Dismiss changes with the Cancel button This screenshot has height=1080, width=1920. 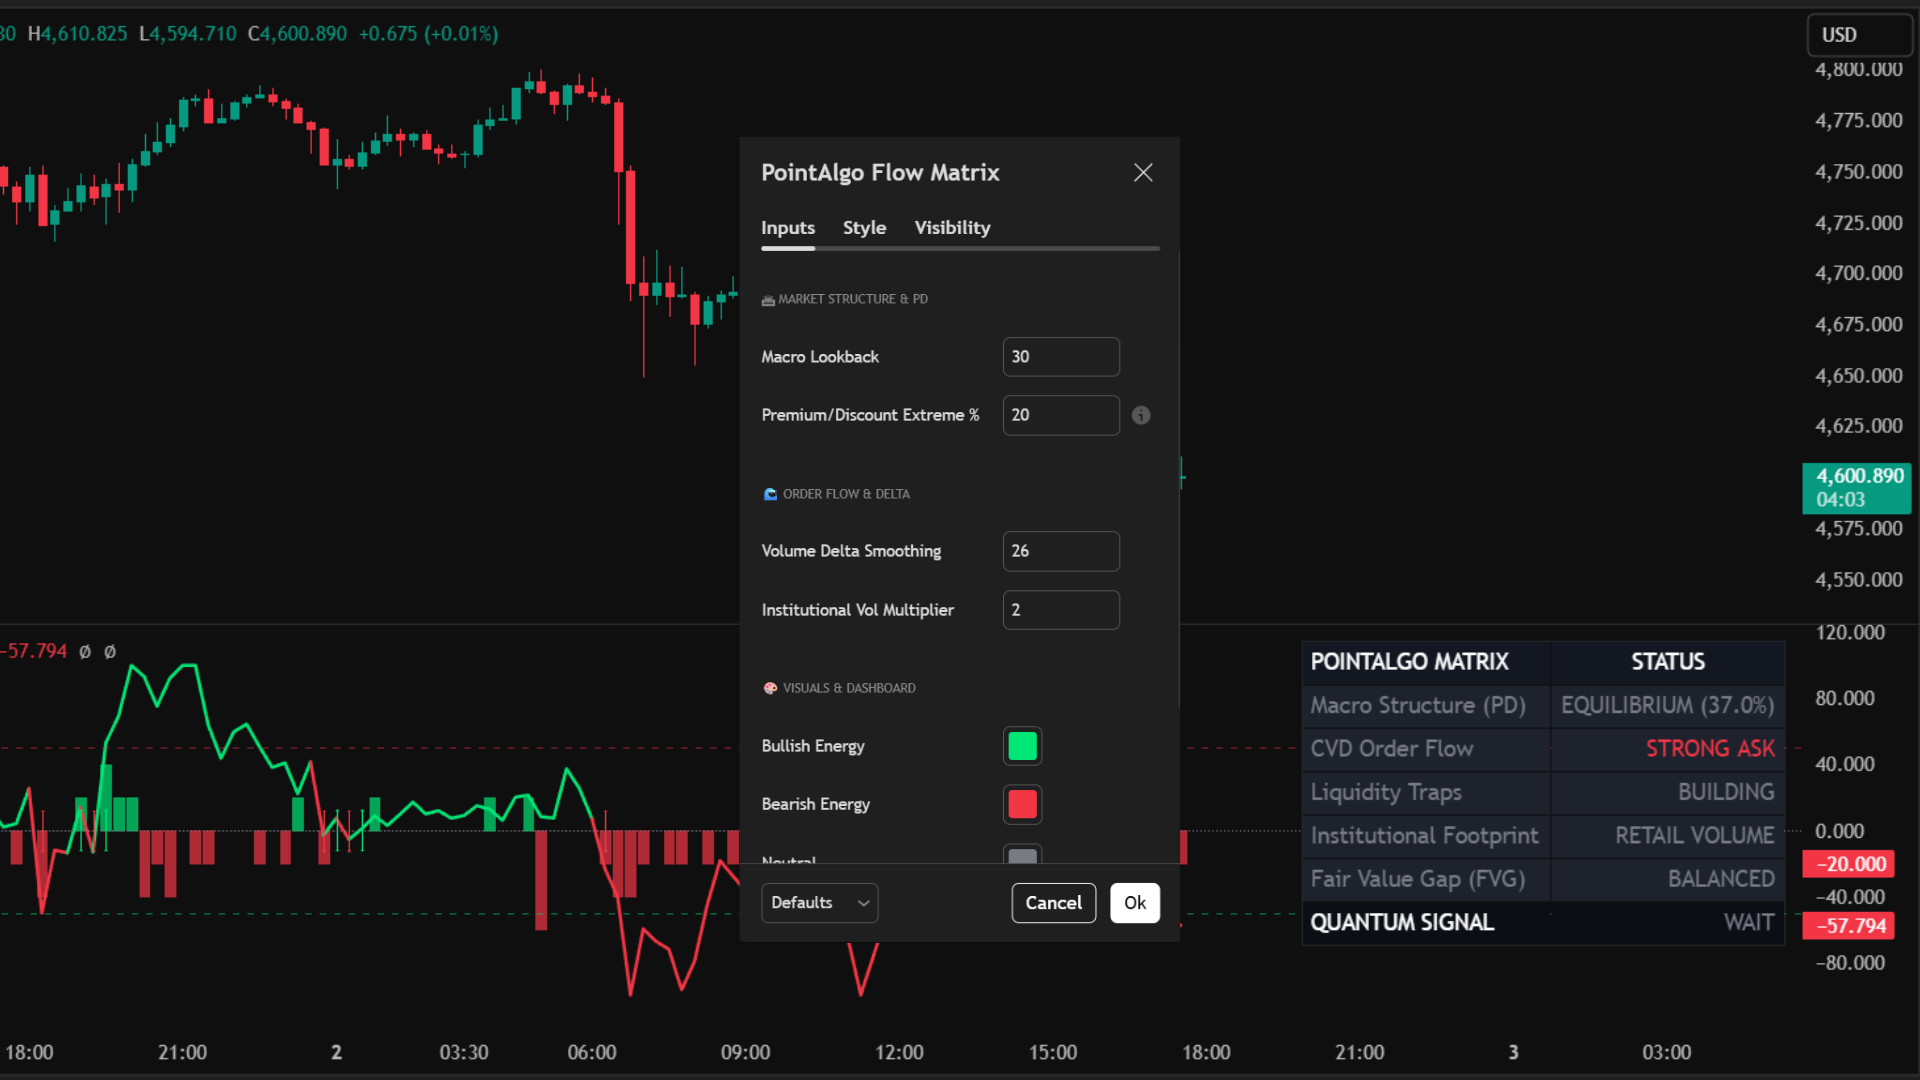1053,902
